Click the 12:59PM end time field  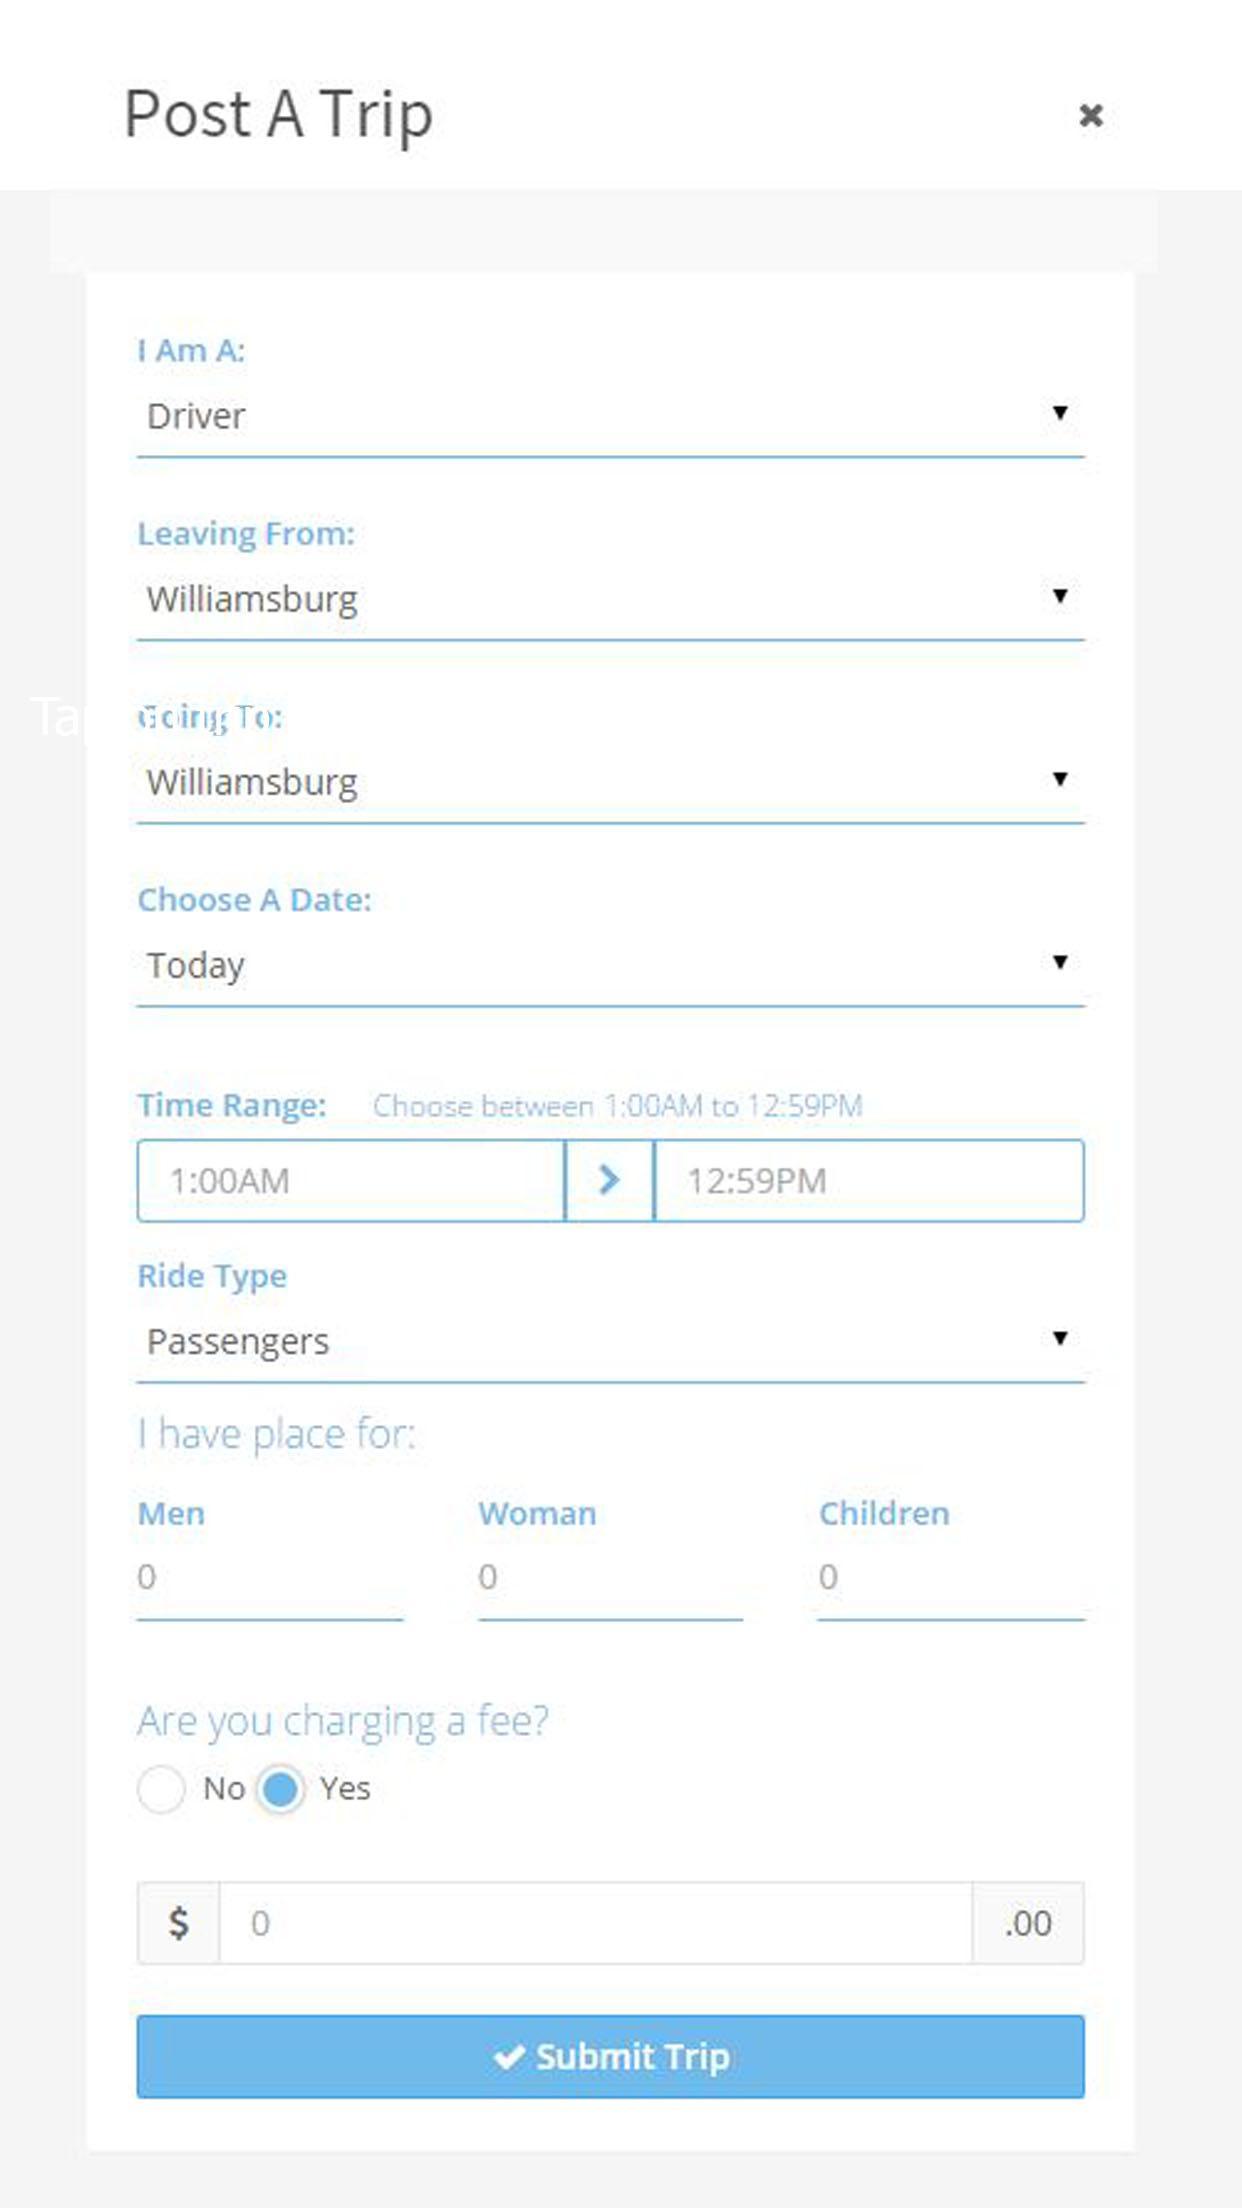point(868,1180)
